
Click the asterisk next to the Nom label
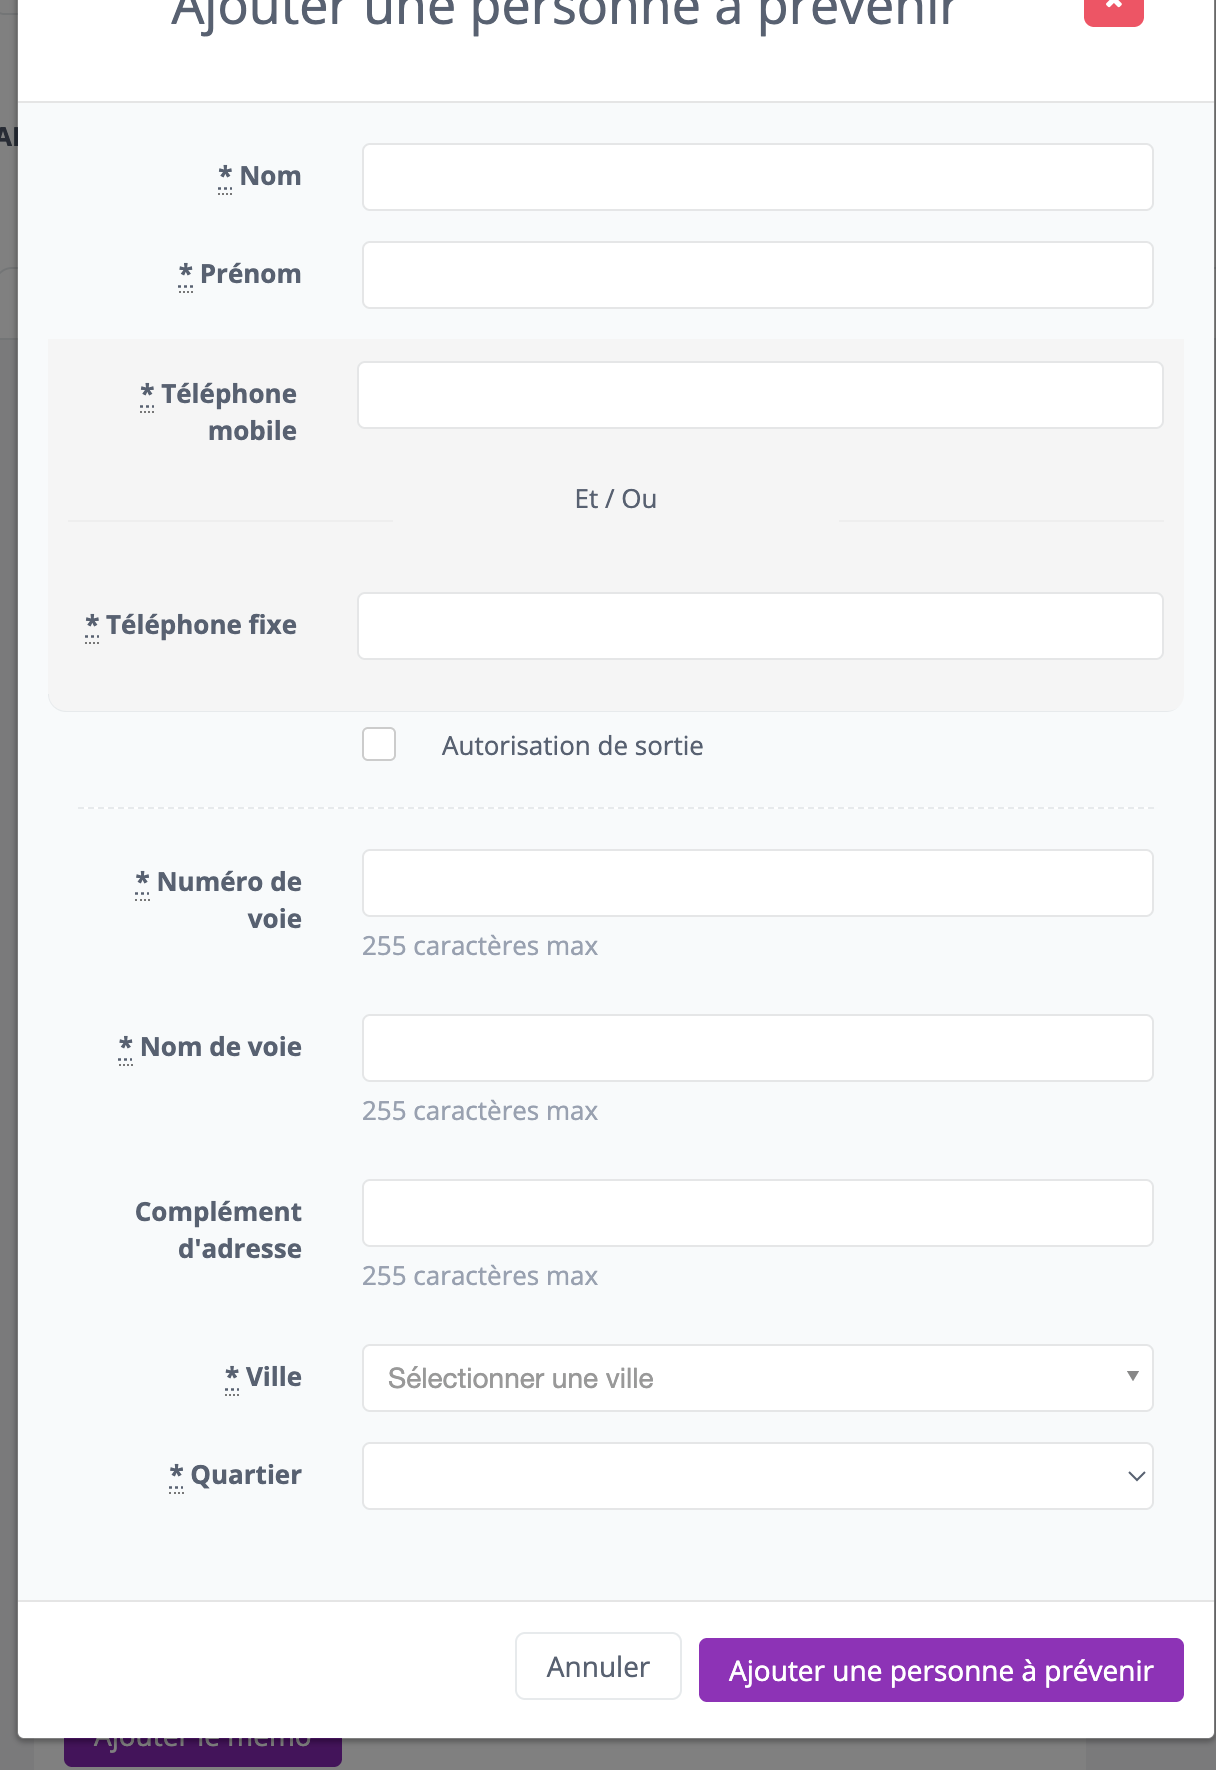pos(225,175)
